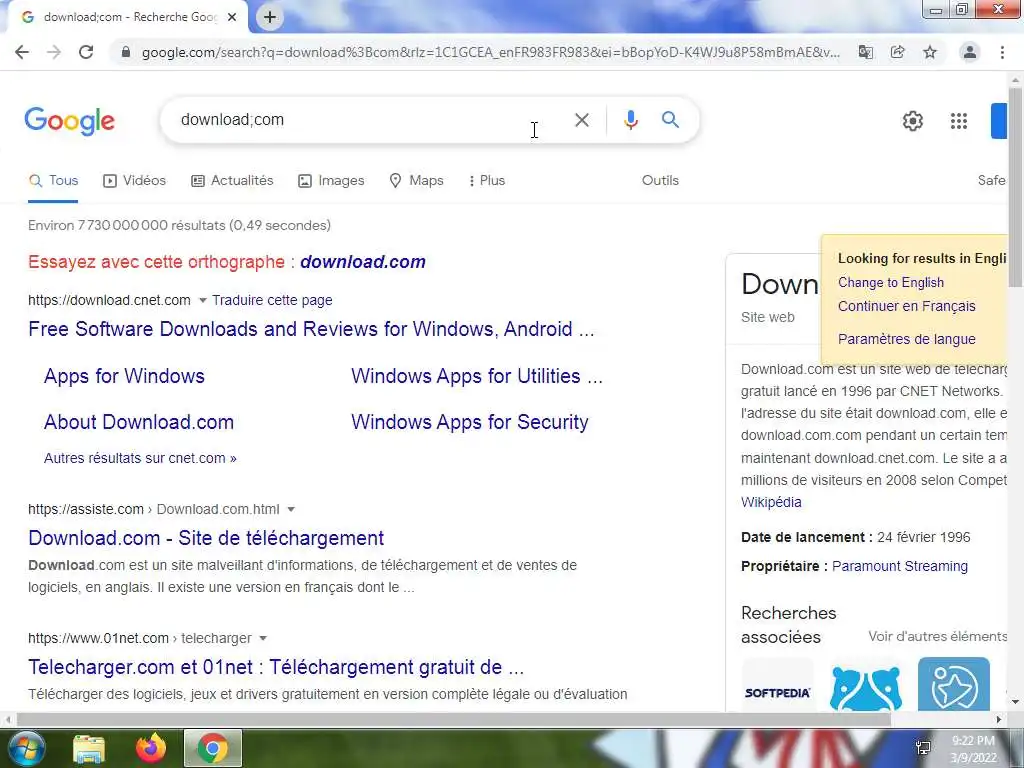Launch Firefox from the taskbar
1024x768 pixels.
point(151,748)
